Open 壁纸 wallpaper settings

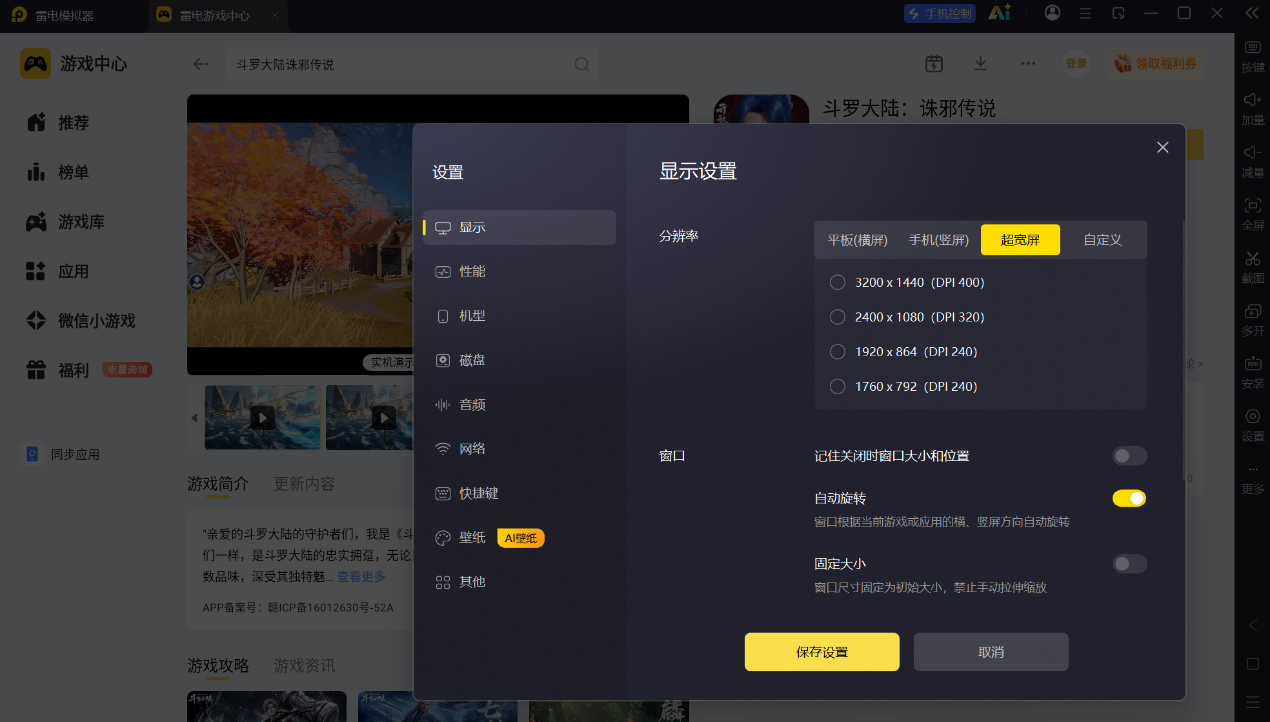click(519, 538)
